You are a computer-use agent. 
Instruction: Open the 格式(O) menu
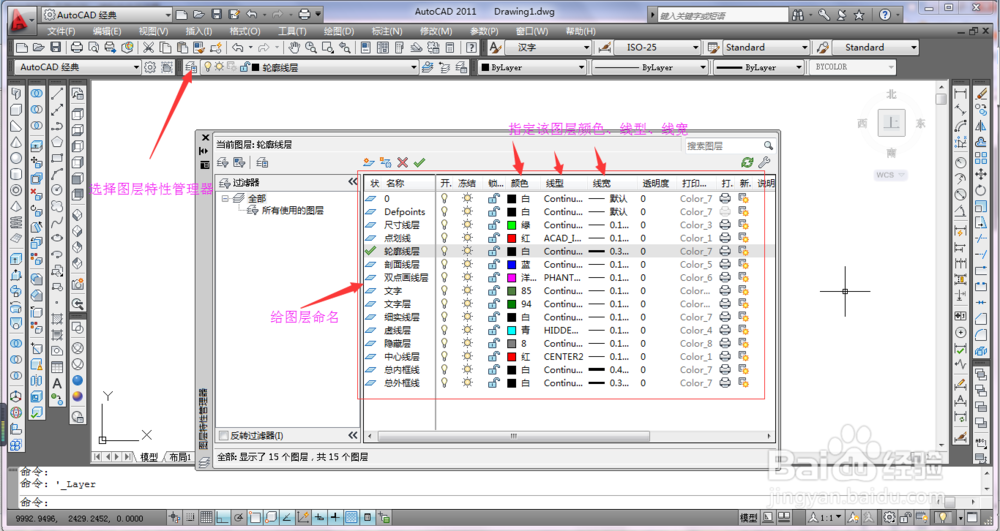tap(245, 31)
